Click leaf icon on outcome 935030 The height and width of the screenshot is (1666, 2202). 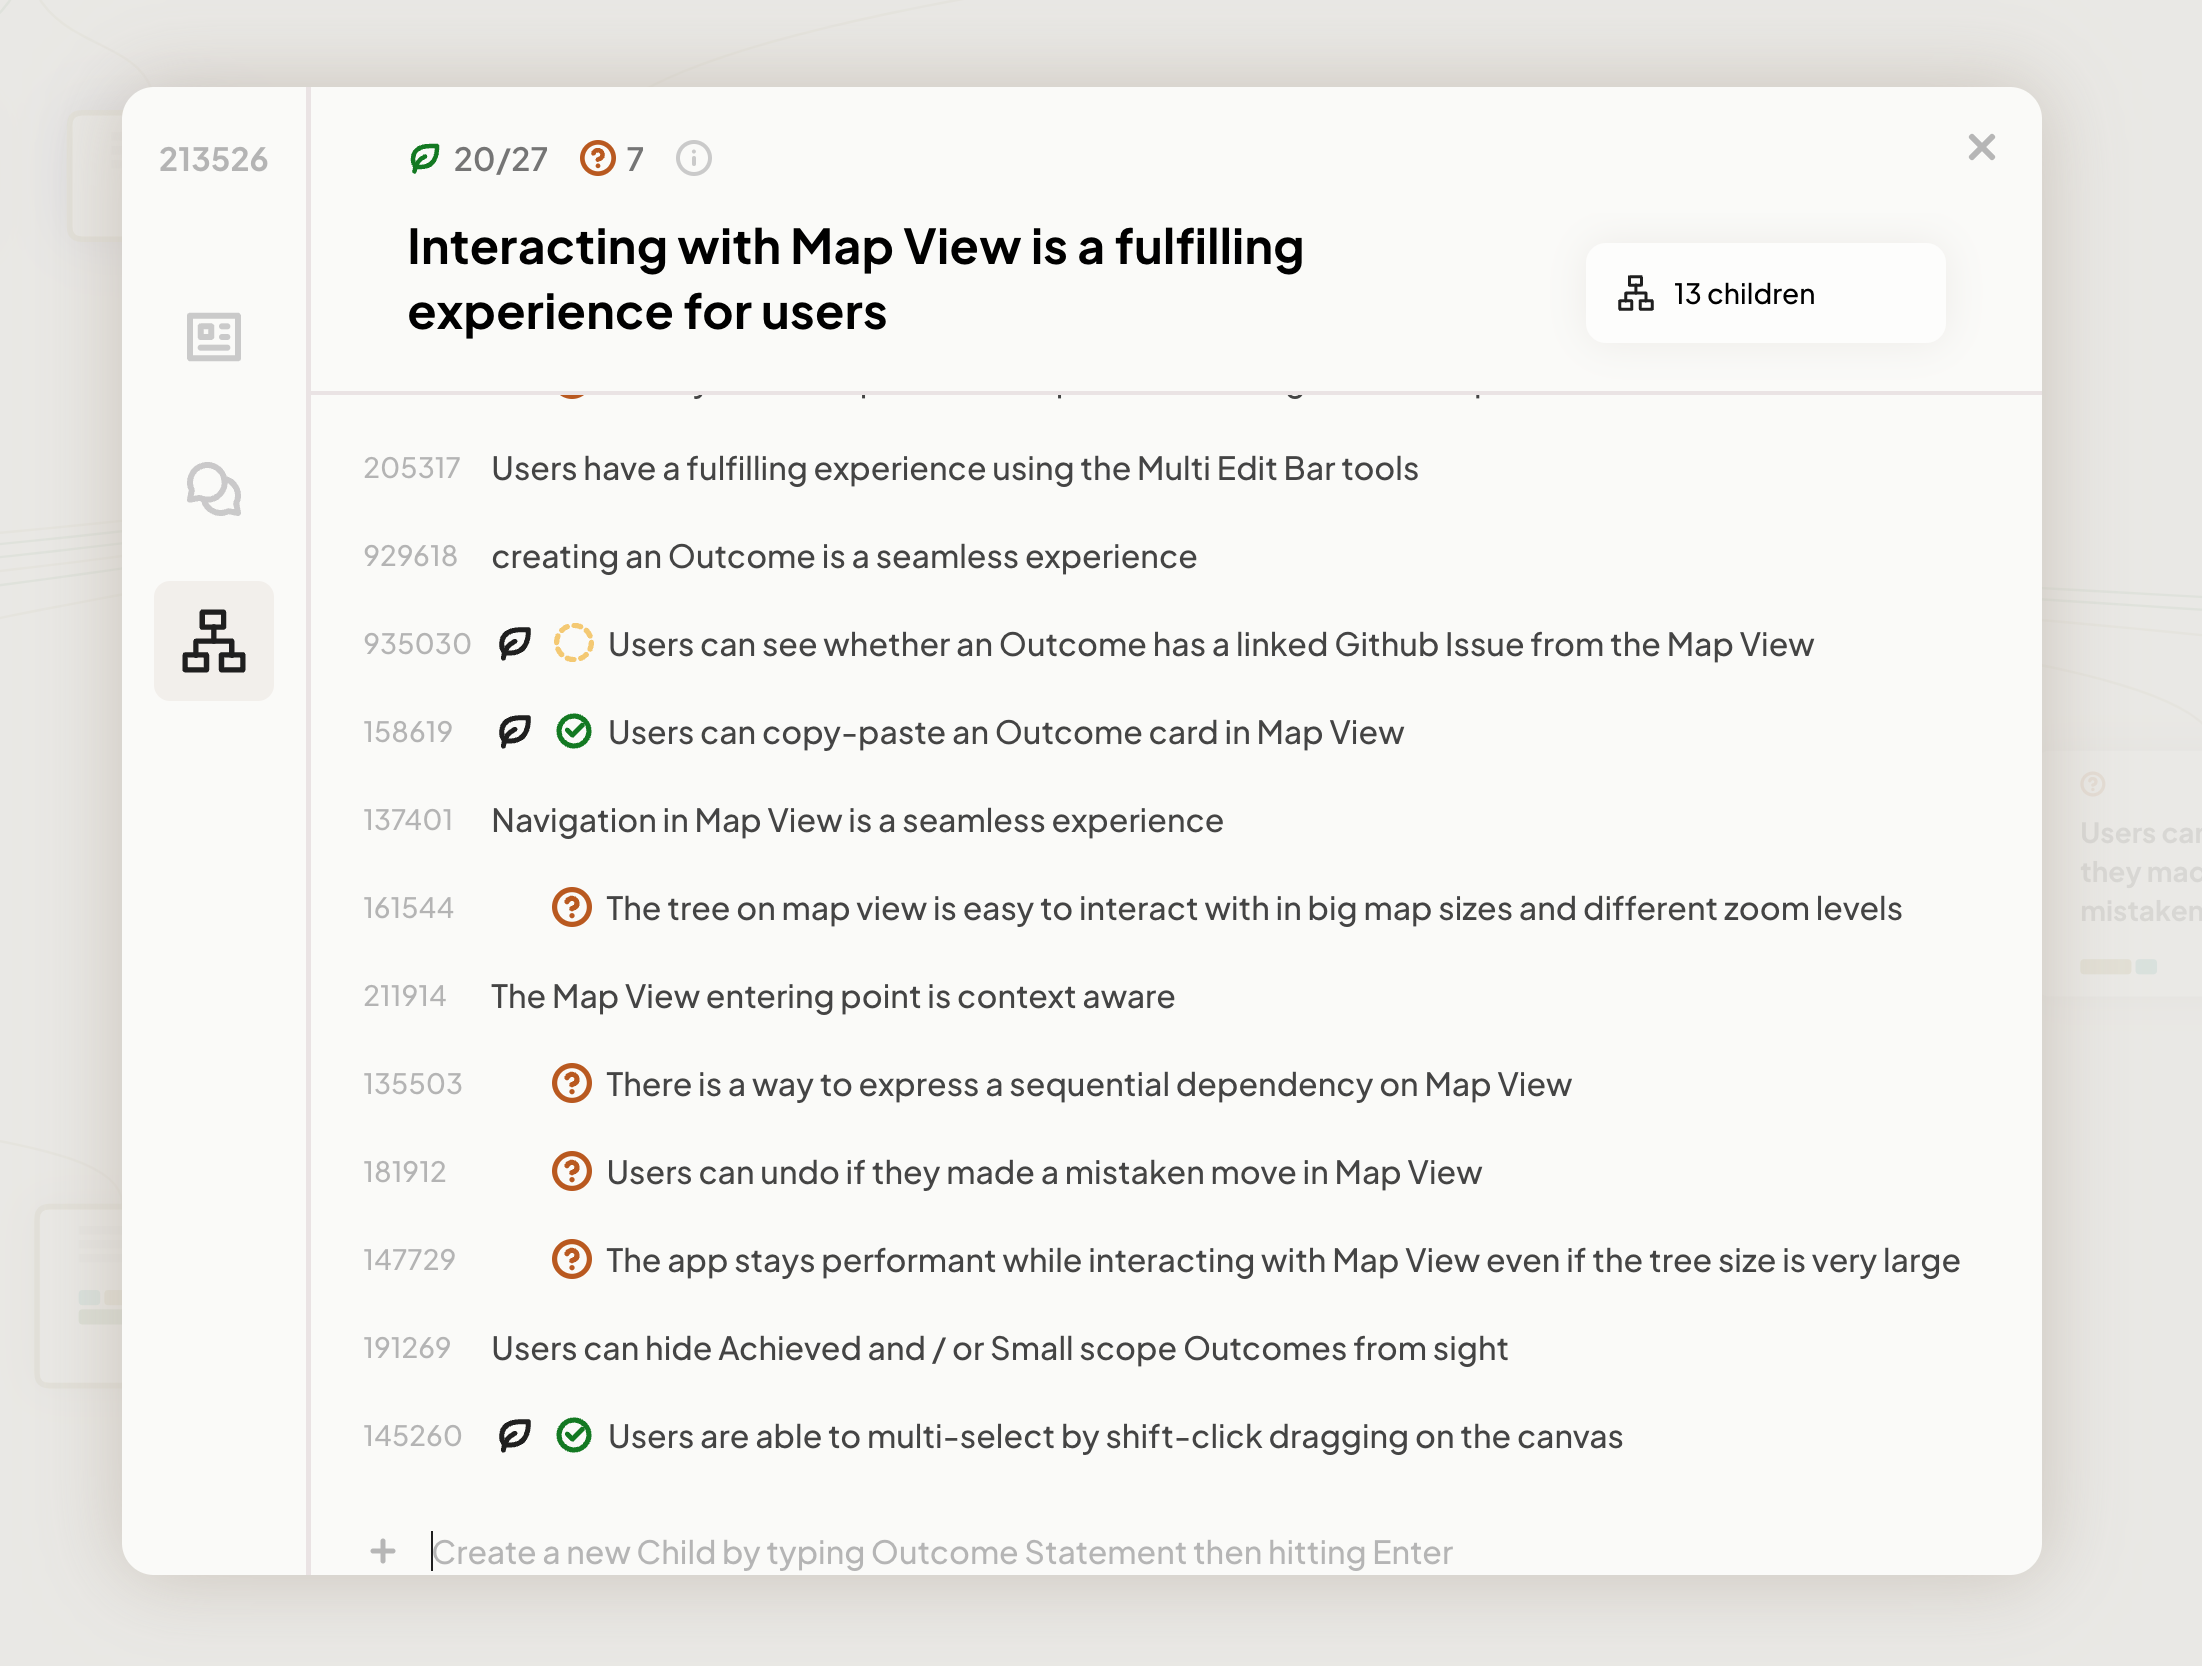514,643
